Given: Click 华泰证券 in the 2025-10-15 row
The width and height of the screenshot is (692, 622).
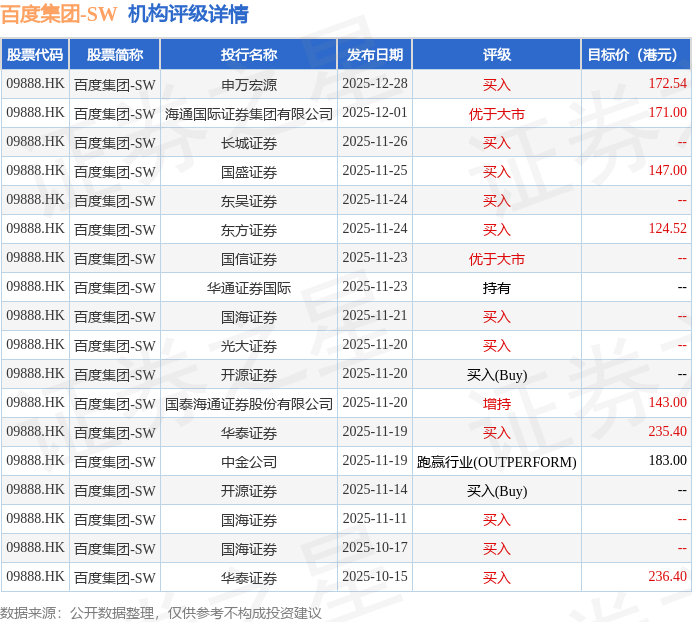Looking at the screenshot, I should click(x=249, y=578).
